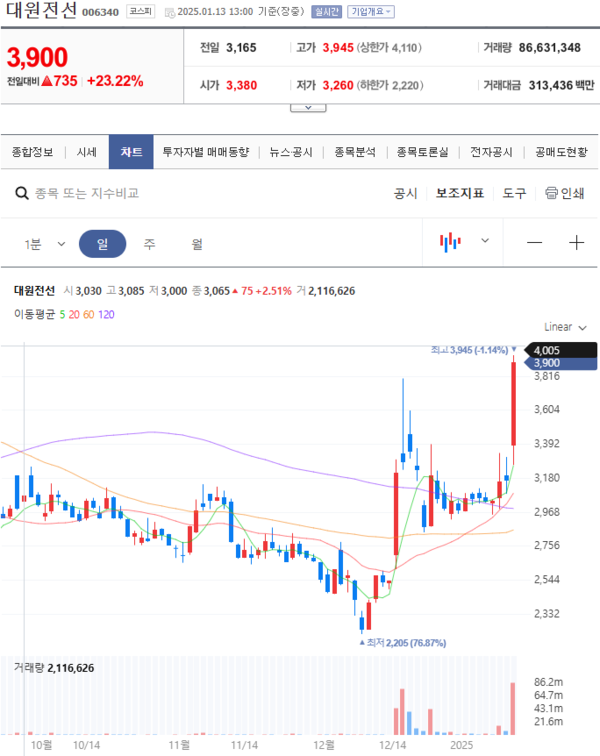Click the 거래대금 313,436 백만 value
The image size is (600, 756).
click(x=561, y=85)
